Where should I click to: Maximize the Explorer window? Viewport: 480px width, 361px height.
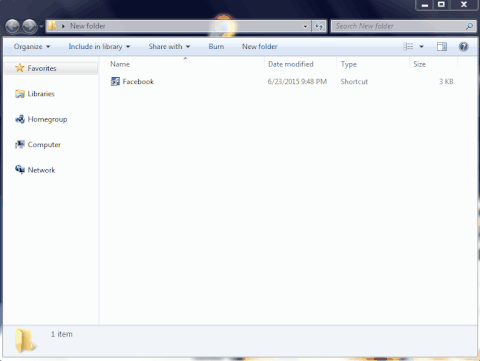point(441,5)
